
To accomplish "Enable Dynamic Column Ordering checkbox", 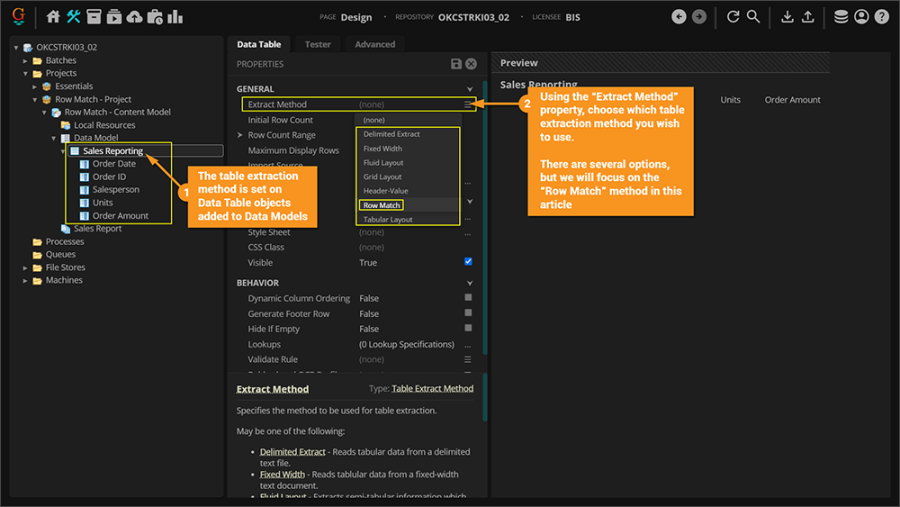I will point(468,298).
